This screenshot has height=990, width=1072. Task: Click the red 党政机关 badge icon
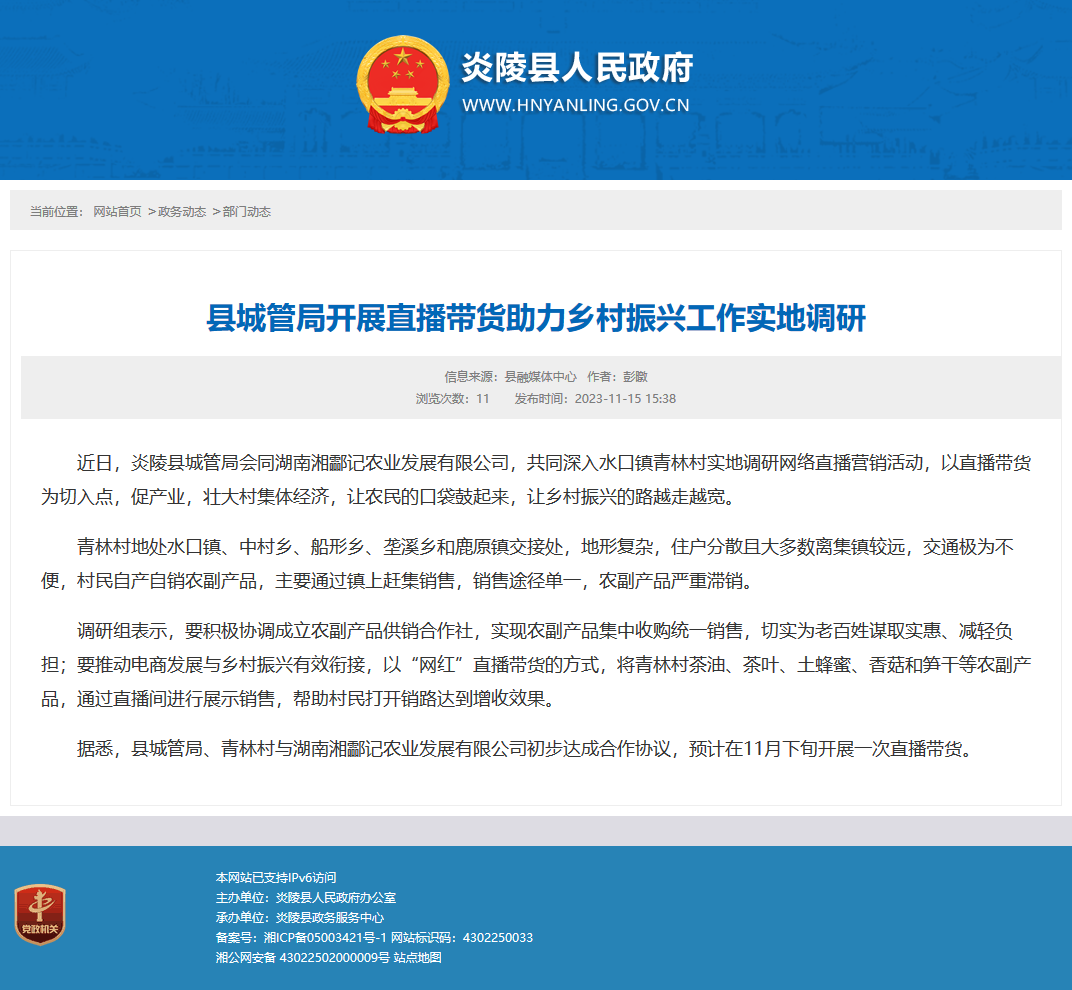(40, 914)
